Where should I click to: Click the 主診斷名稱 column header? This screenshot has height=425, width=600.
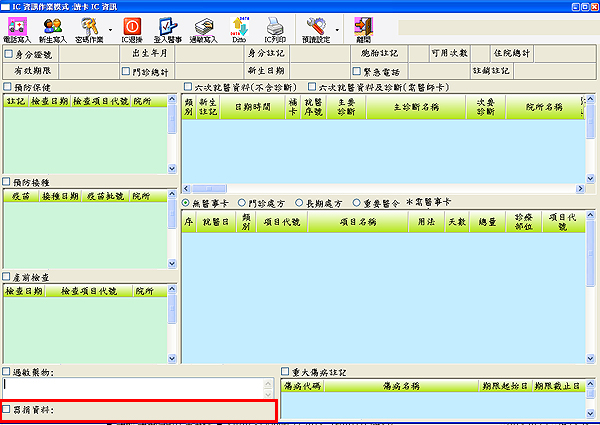pos(416,107)
